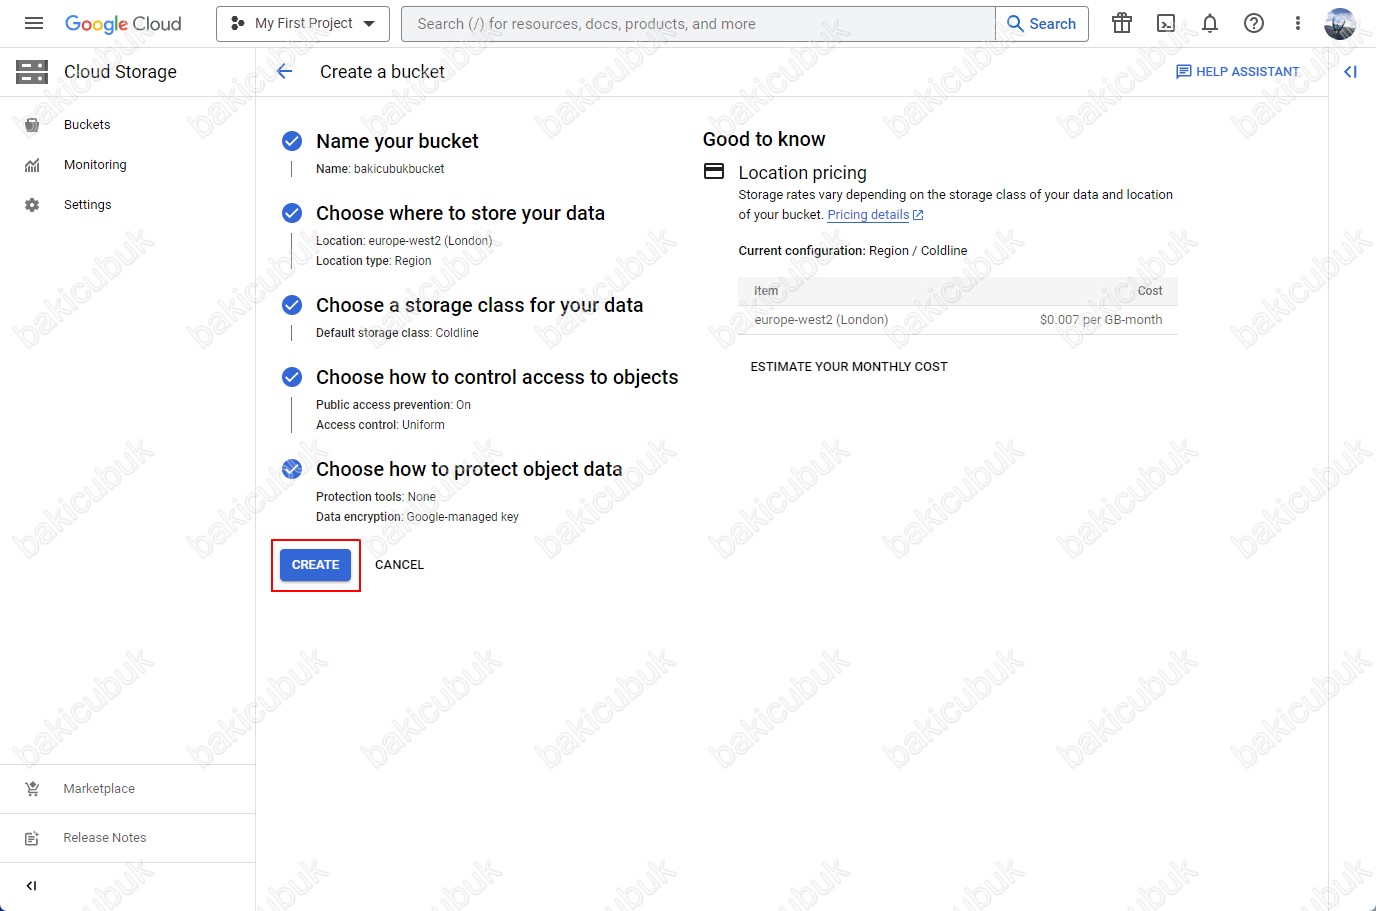This screenshot has height=911, width=1376.
Task: Activate Cloud Shell terminal icon
Action: [1166, 23]
